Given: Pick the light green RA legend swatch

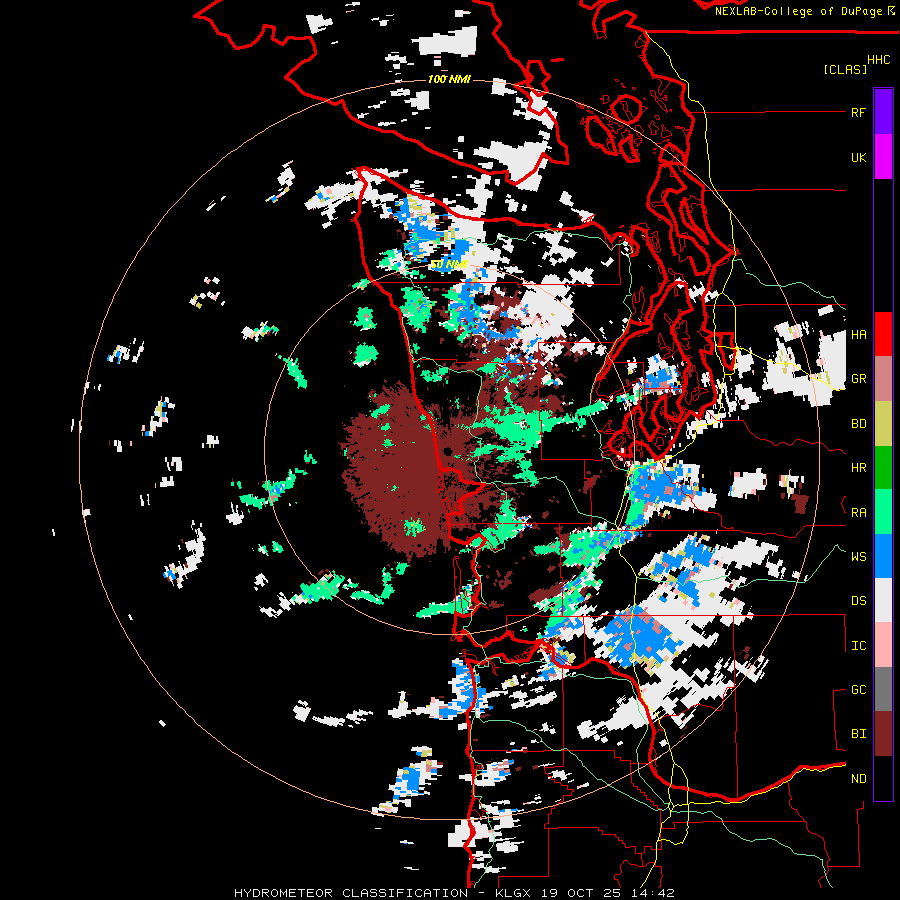Looking at the screenshot, I should (x=883, y=512).
